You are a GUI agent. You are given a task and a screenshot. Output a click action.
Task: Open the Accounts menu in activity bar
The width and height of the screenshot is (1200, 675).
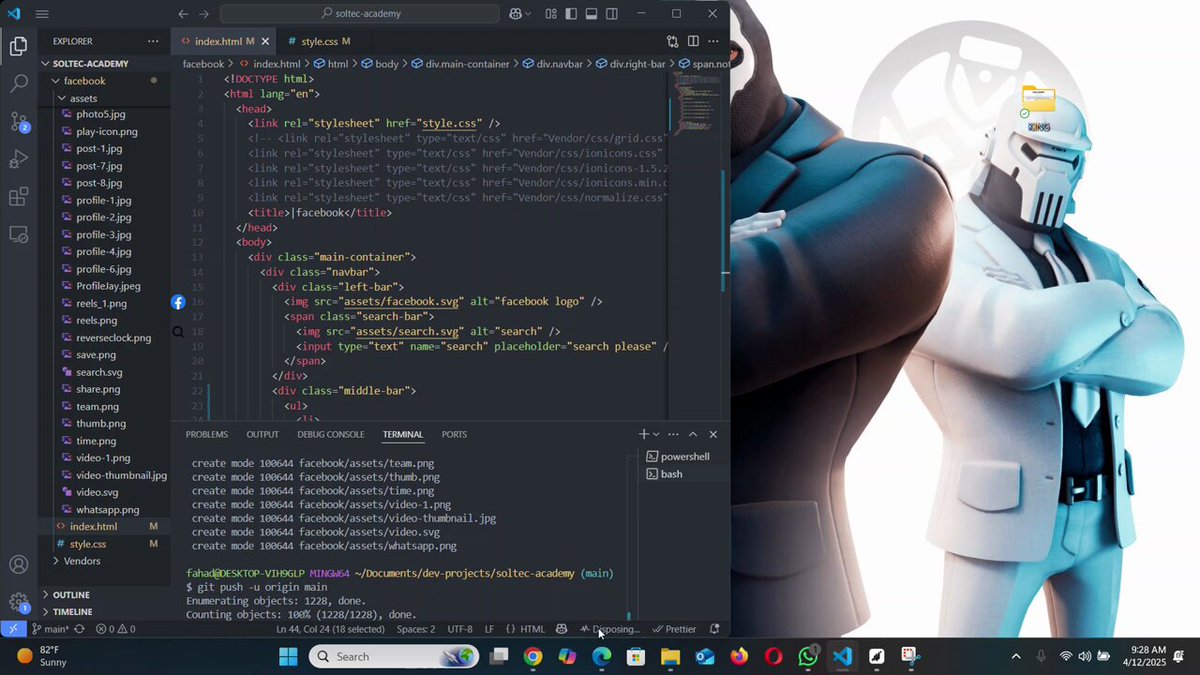coord(18,565)
